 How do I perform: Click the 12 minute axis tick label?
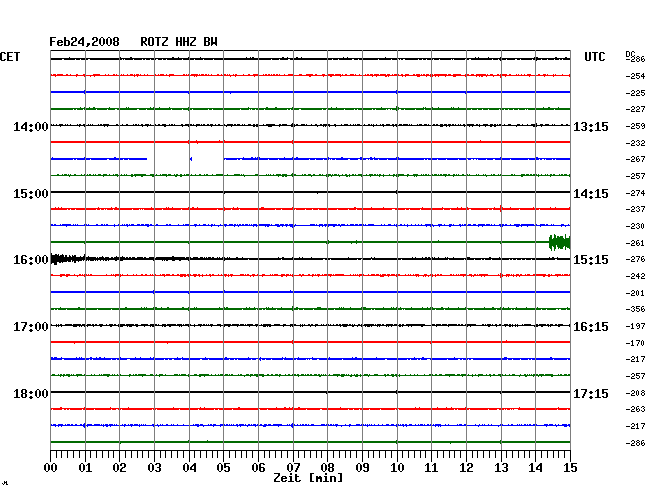point(466,468)
